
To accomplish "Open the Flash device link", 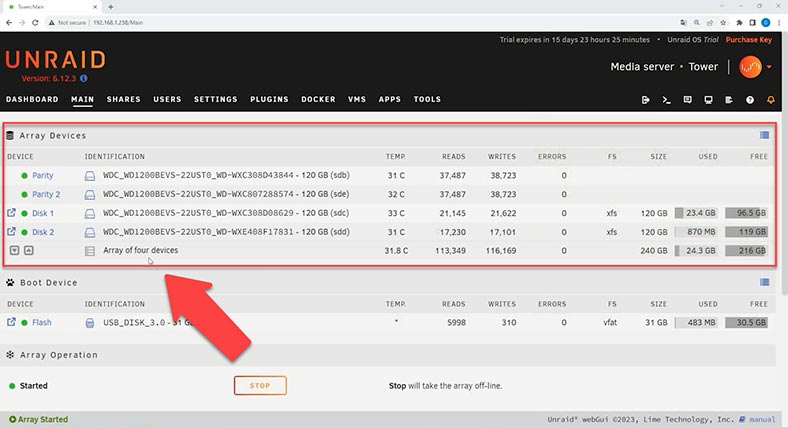I will 42,323.
